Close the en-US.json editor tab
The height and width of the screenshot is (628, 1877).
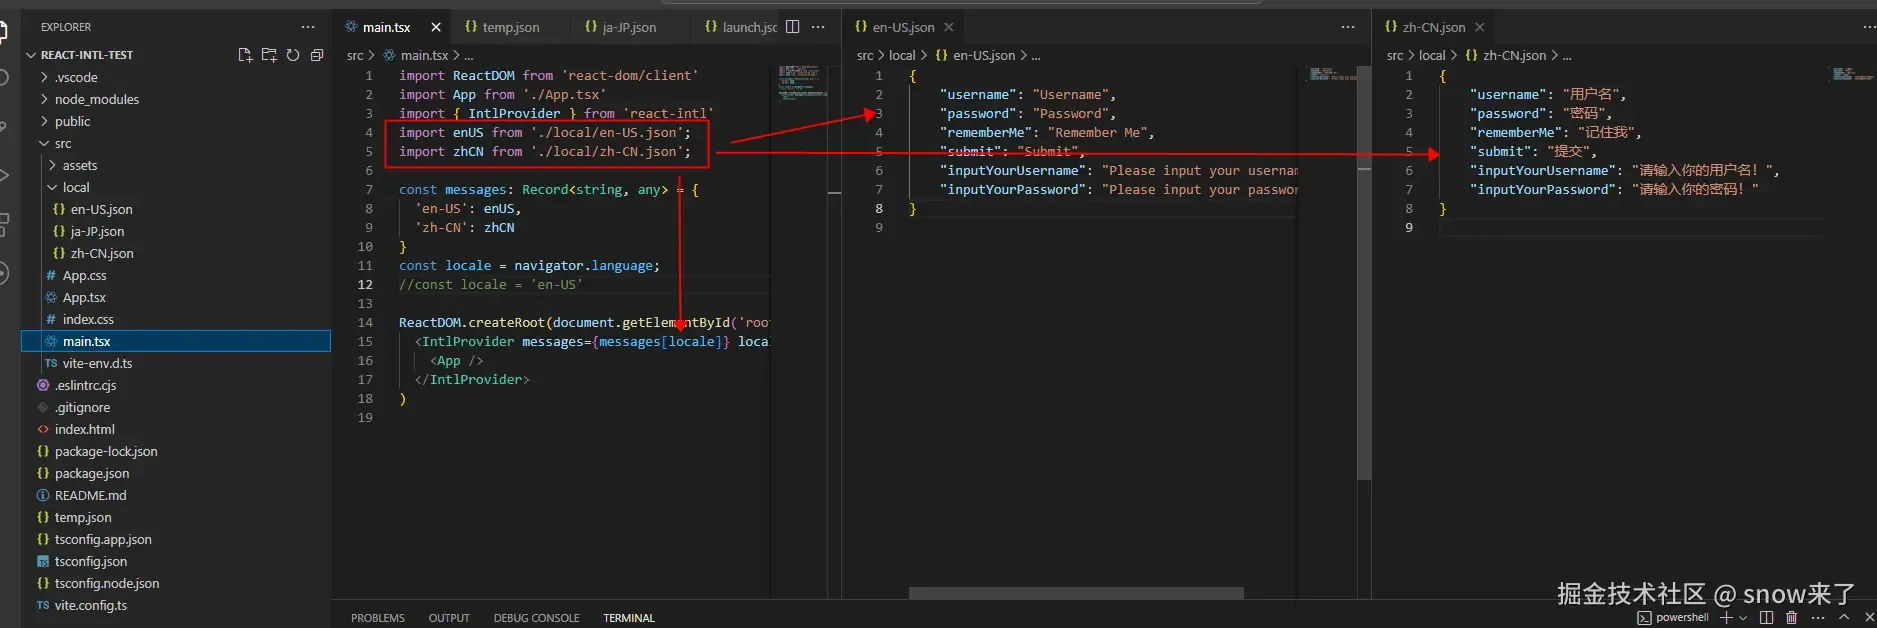click(949, 27)
